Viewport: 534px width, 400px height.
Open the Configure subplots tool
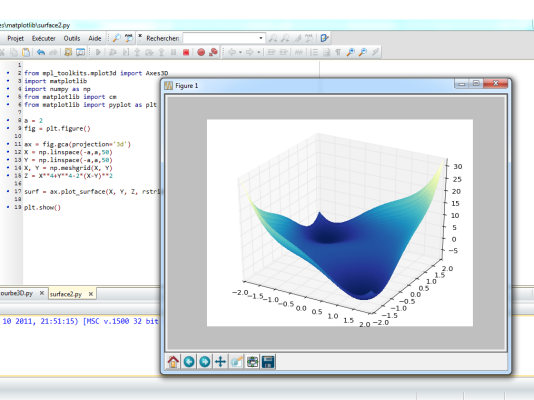tap(252, 362)
